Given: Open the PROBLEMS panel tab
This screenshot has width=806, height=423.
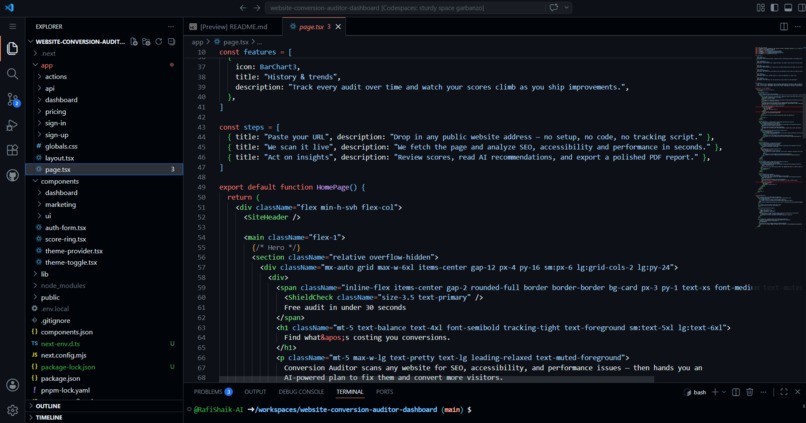Looking at the screenshot, I should (213, 392).
